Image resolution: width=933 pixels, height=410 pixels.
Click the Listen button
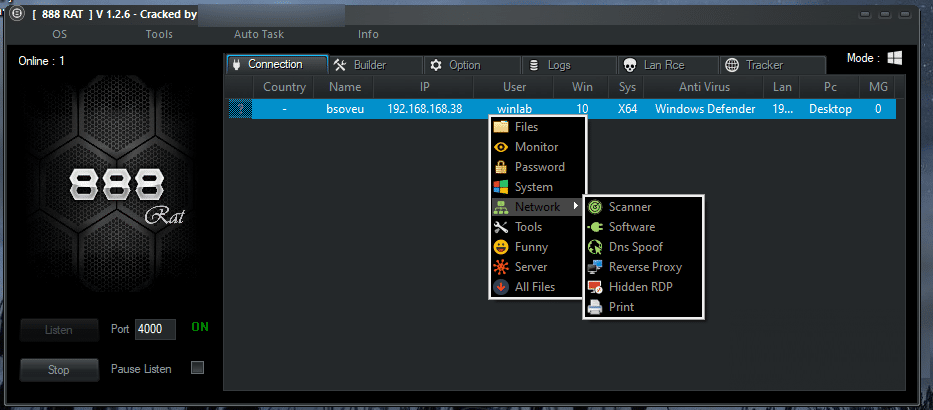59,329
